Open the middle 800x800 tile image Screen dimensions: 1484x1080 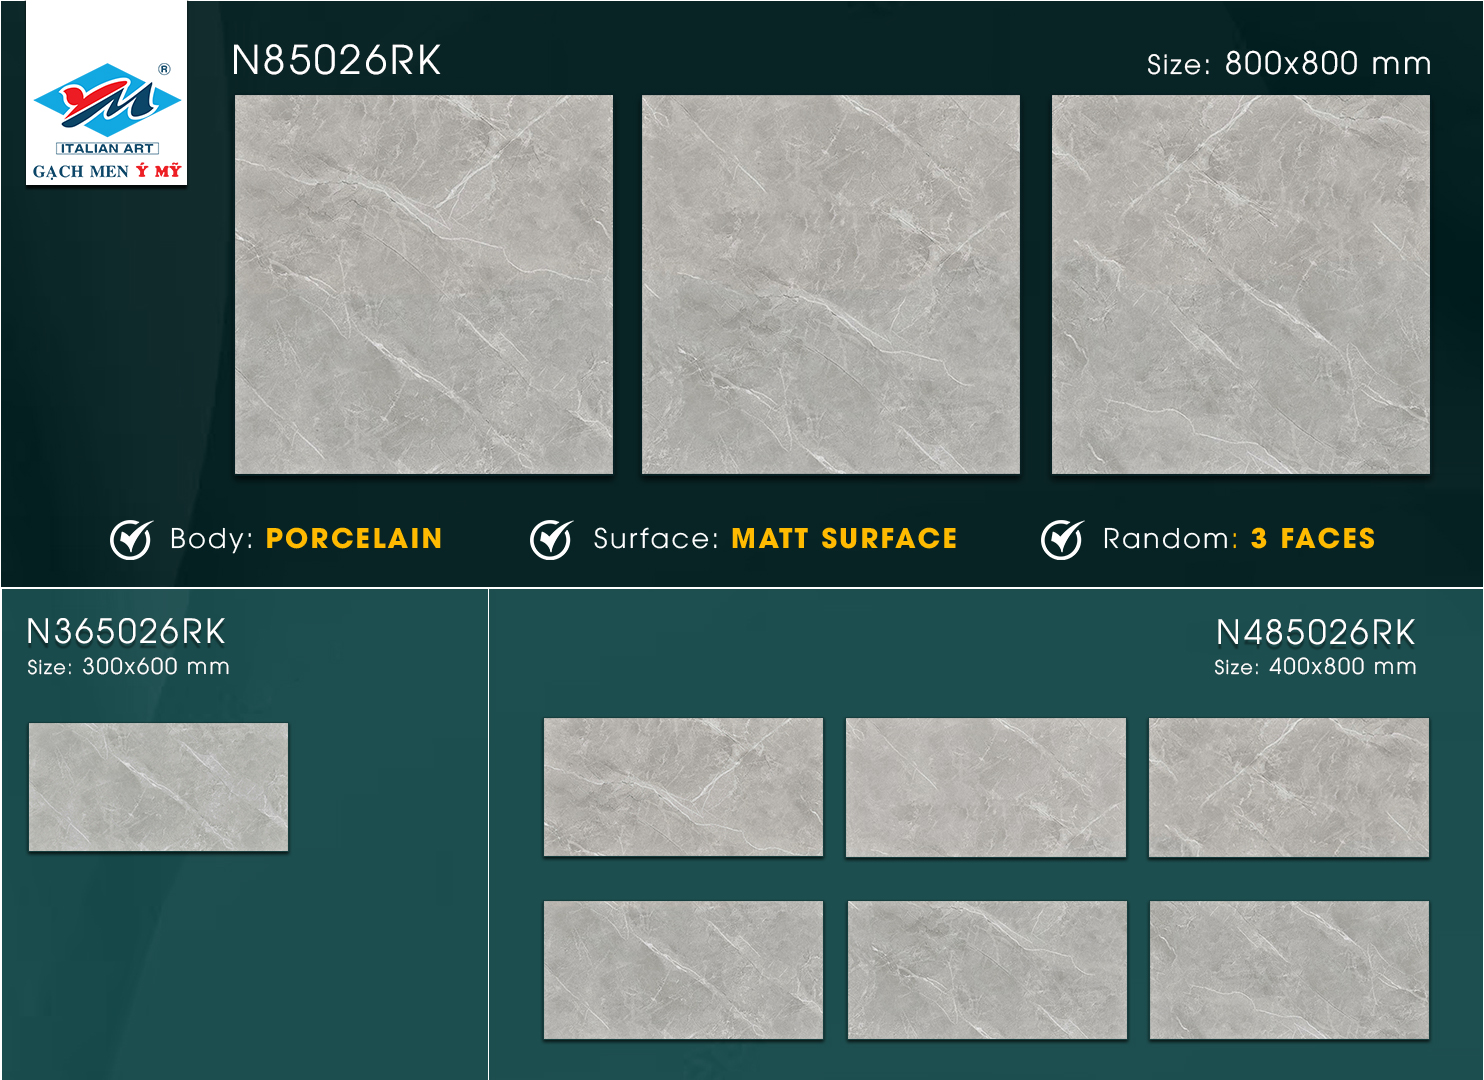pos(830,284)
